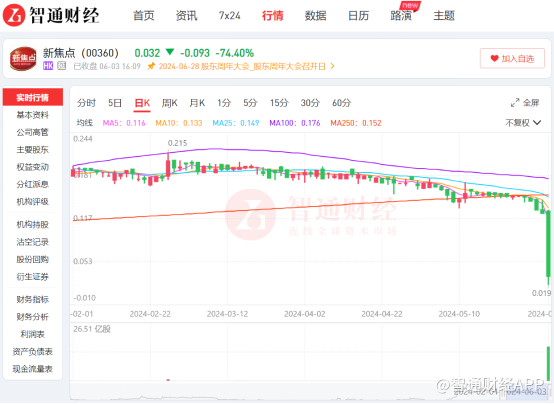Open 利润表 in the sidebar
The width and height of the screenshot is (554, 404).
pos(33,334)
